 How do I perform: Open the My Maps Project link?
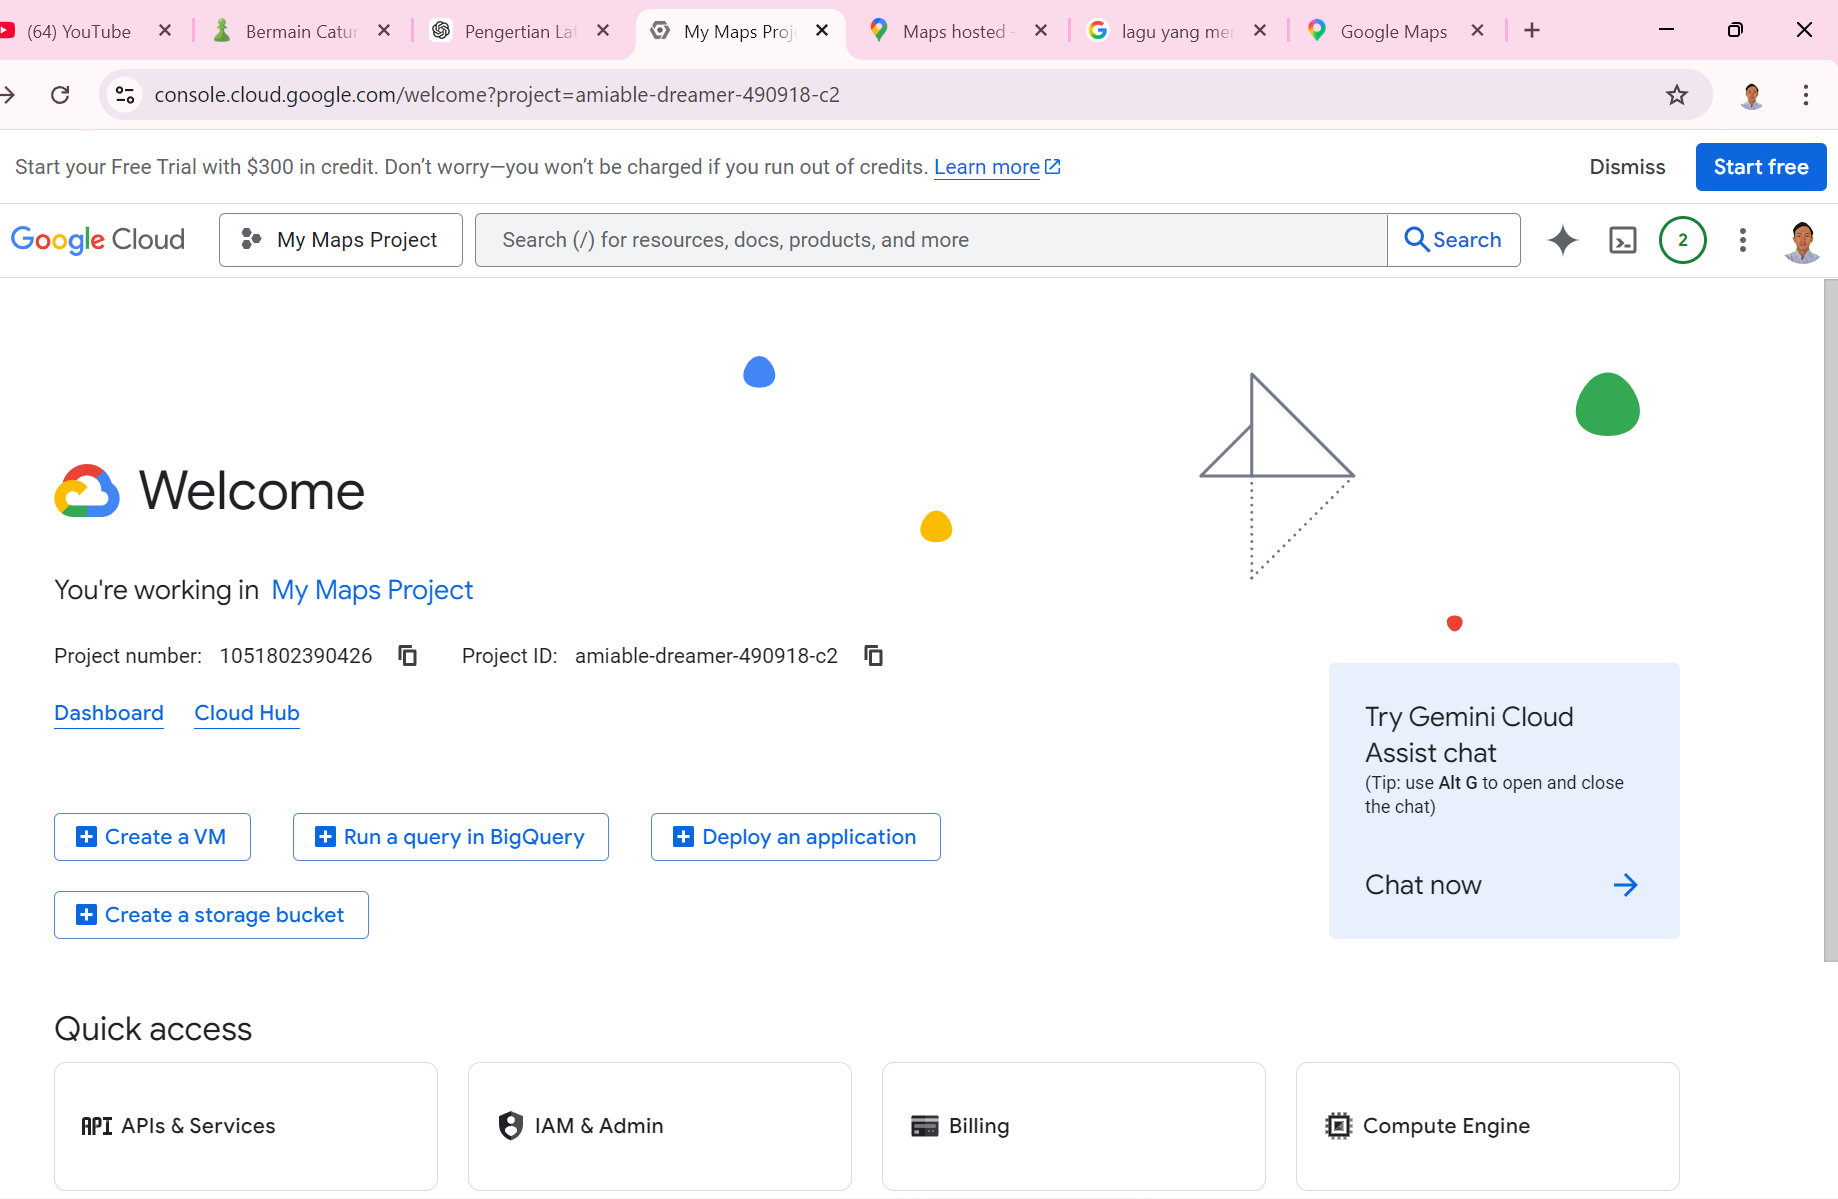[372, 590]
